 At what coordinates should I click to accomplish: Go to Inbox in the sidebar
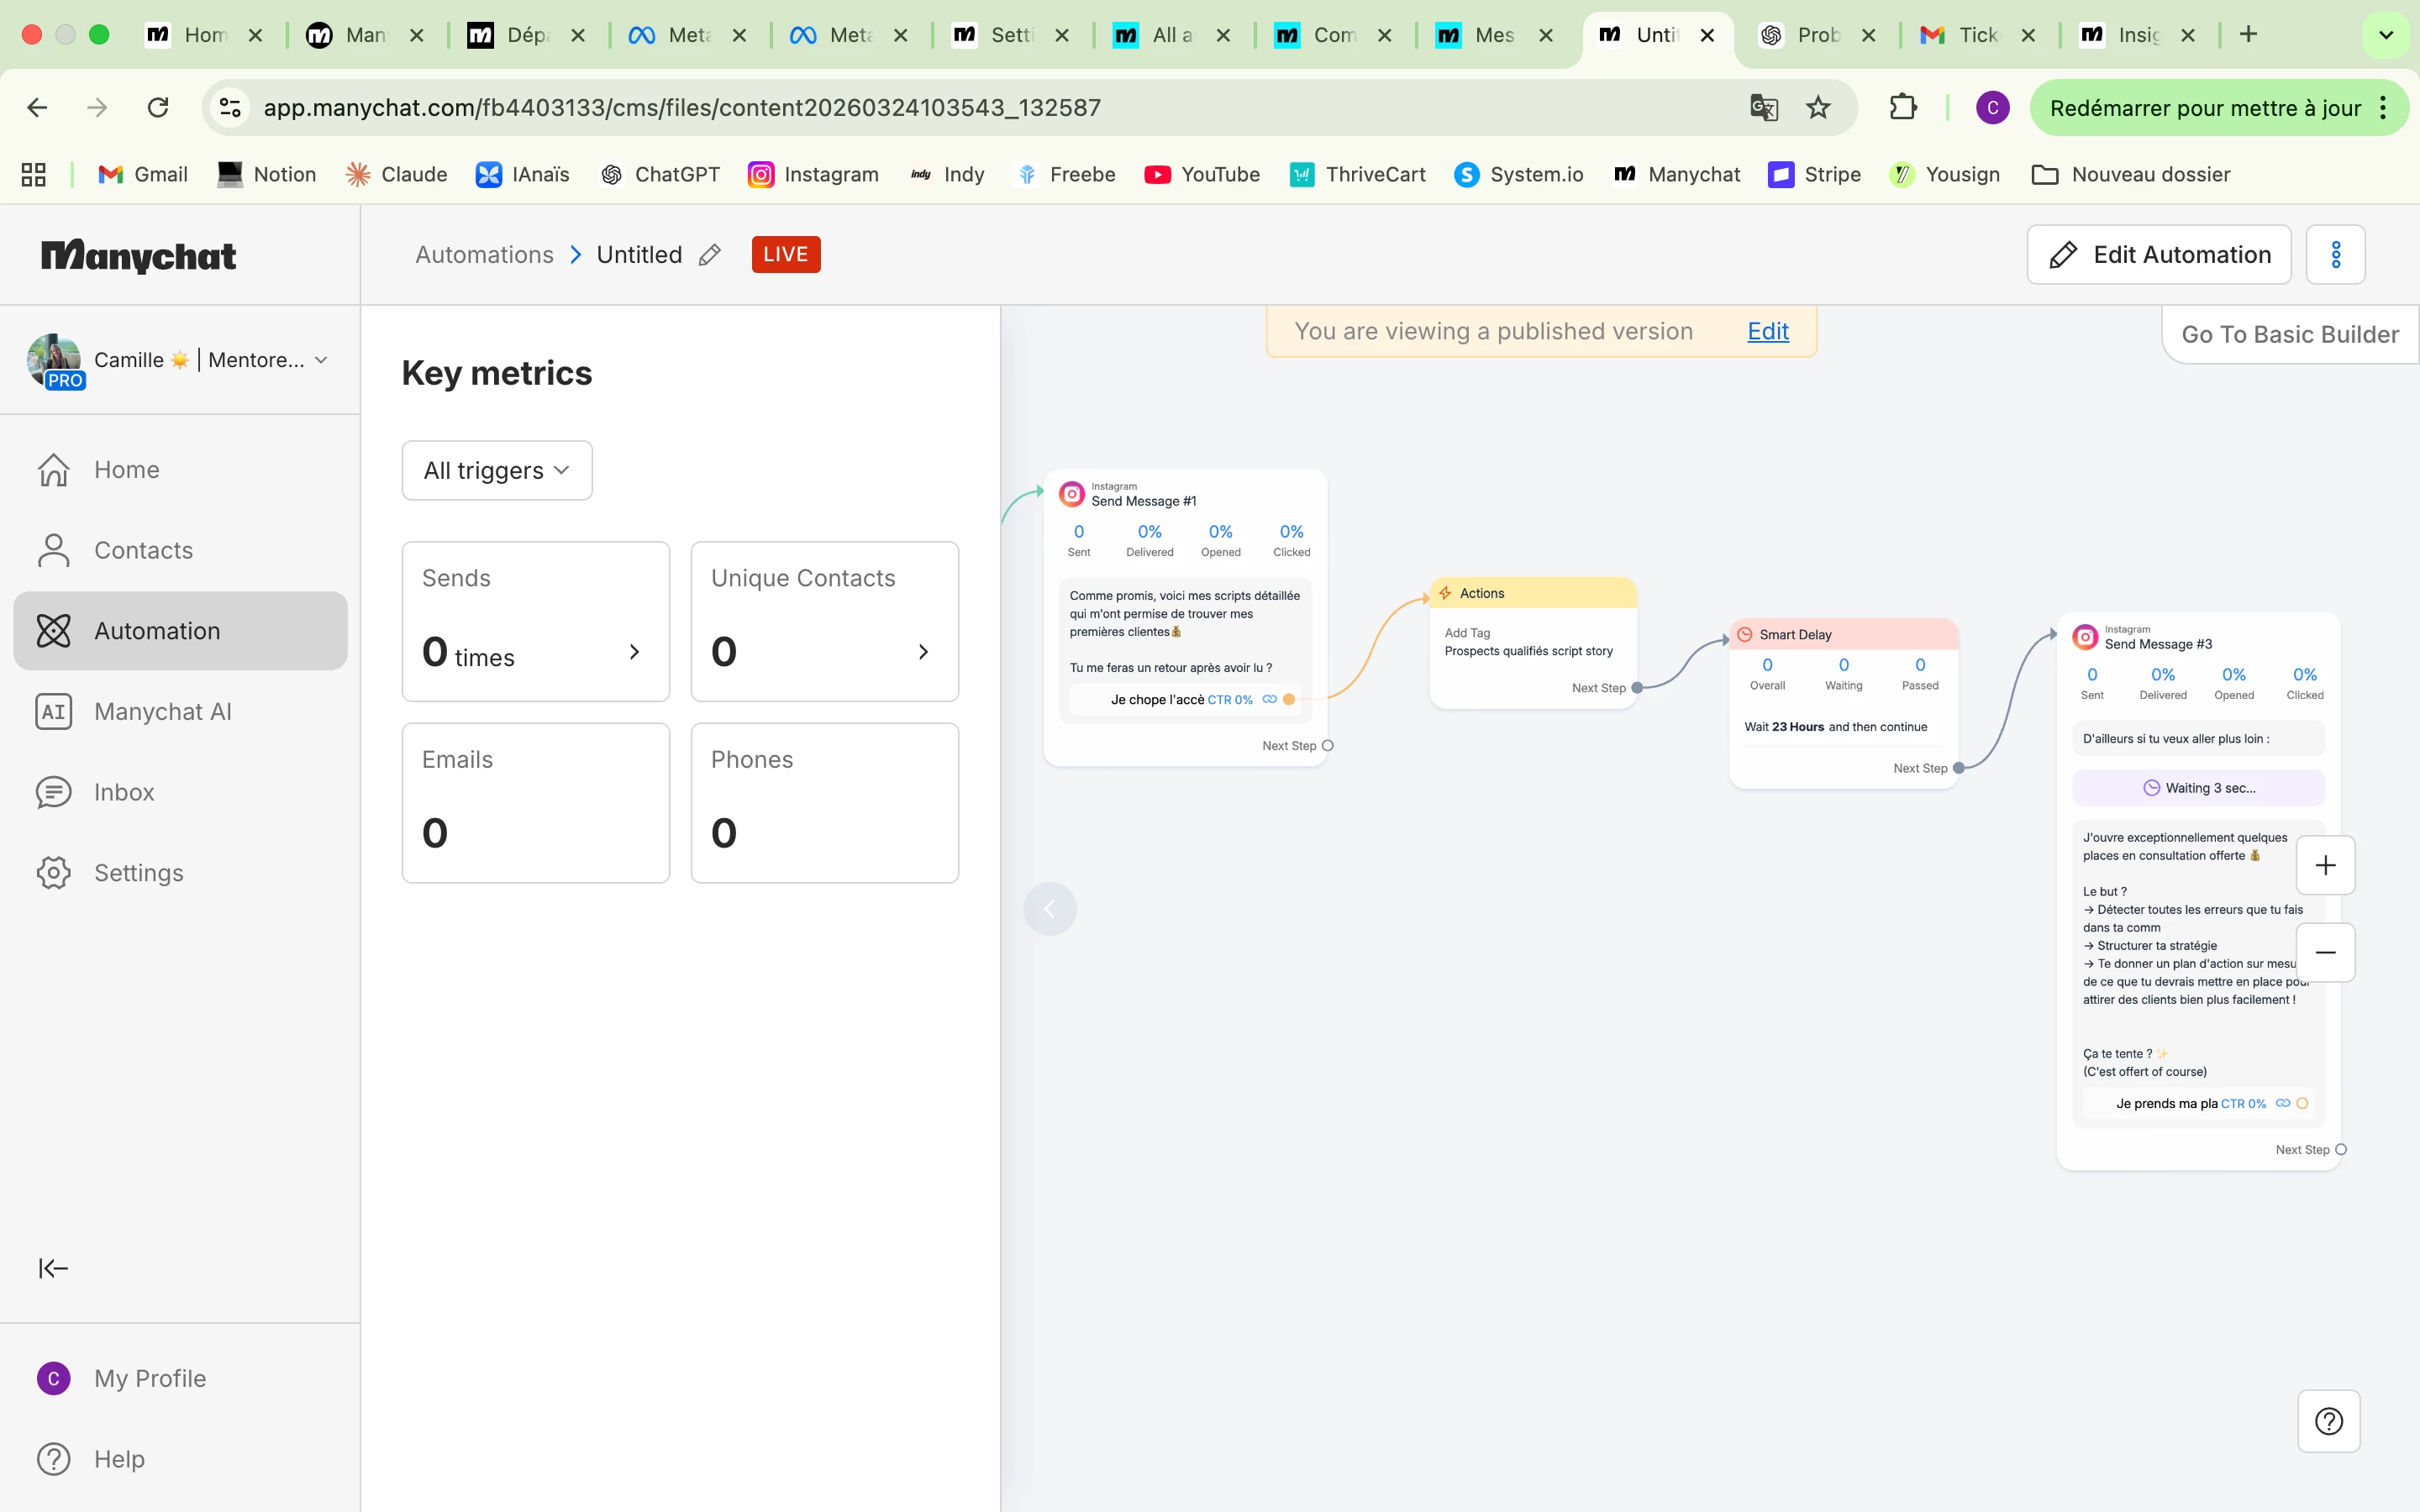[x=124, y=792]
